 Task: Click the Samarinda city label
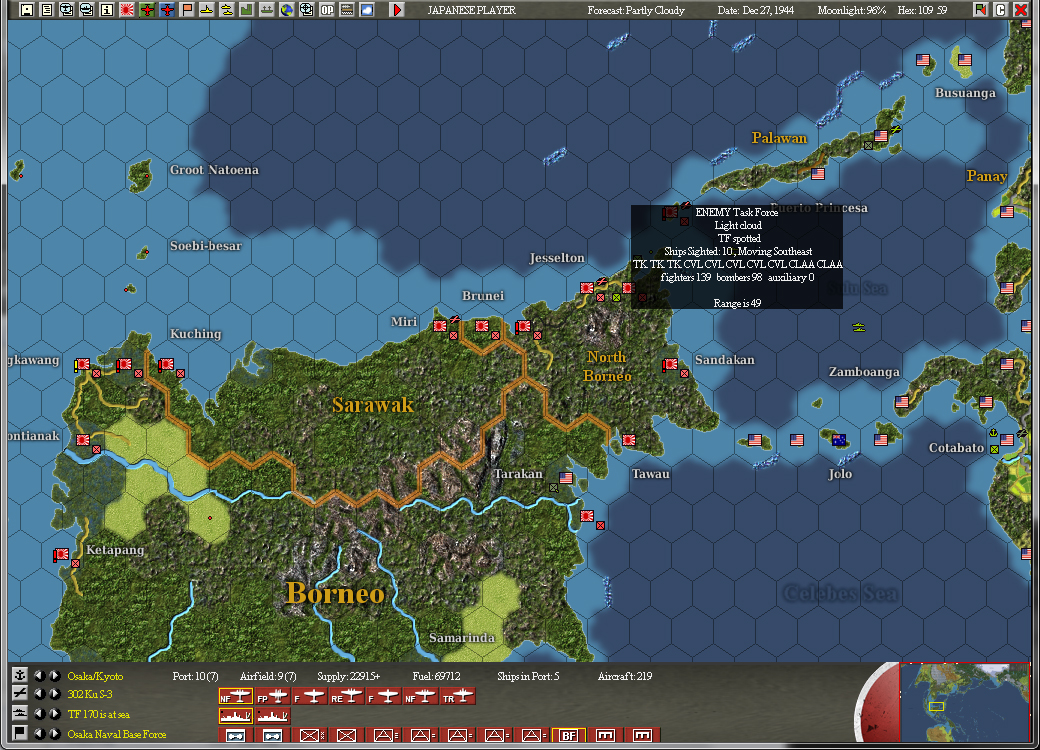pos(462,637)
